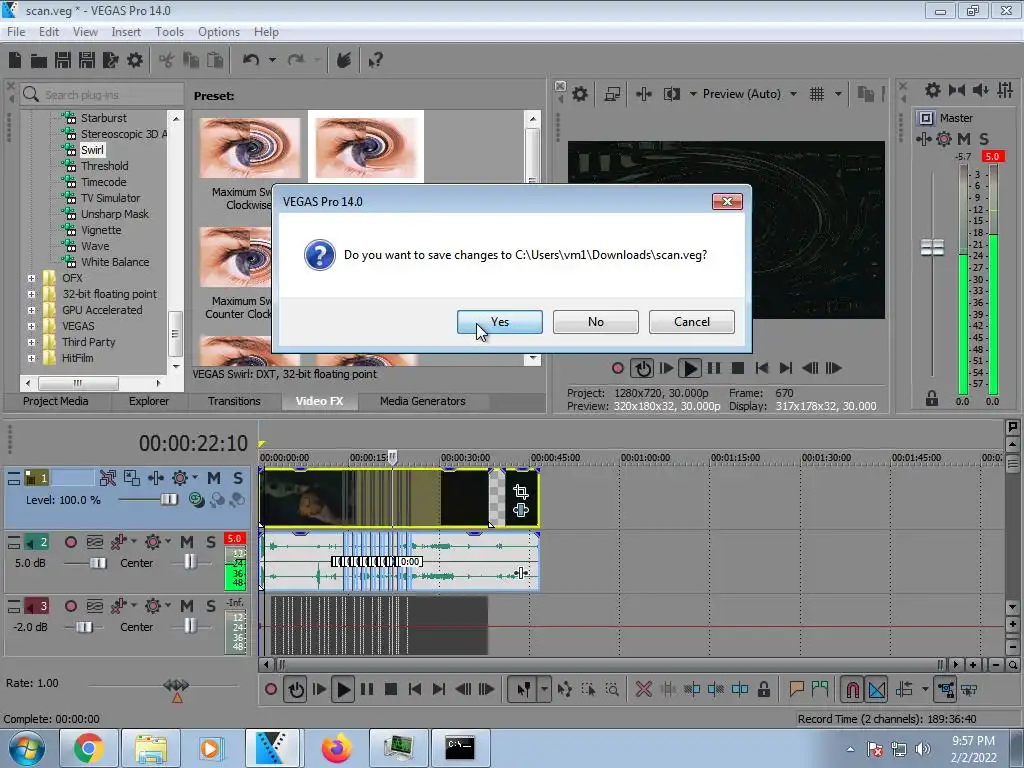
Task: Mute the Master bus
Action: click(x=963, y=138)
